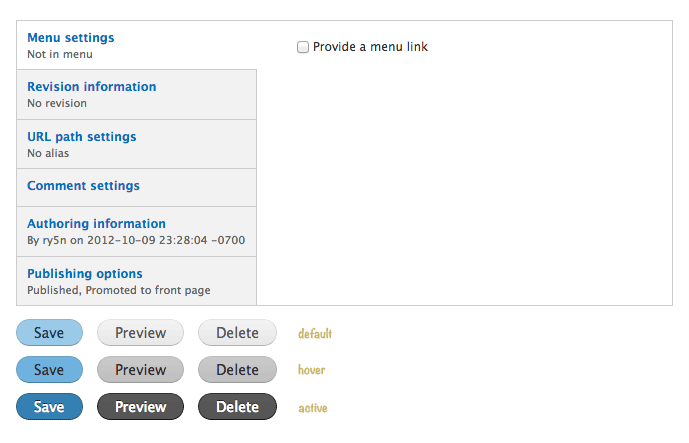
Task: Select the URL path settings tab
Action: pyautogui.click(x=82, y=137)
